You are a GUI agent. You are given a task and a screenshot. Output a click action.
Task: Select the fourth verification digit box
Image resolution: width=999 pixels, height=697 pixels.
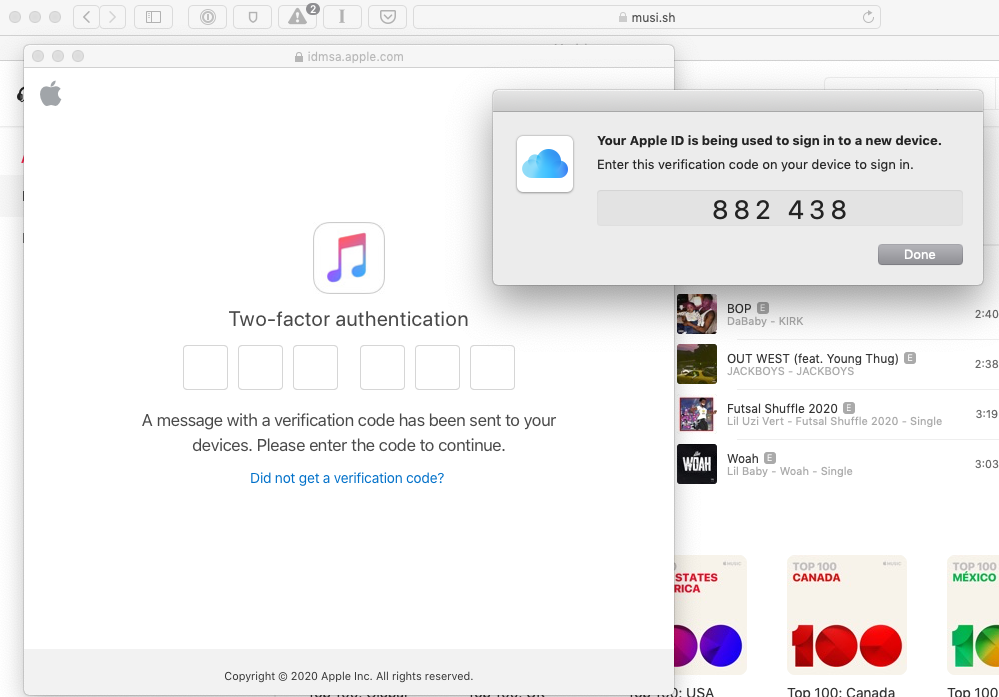[x=382, y=368]
